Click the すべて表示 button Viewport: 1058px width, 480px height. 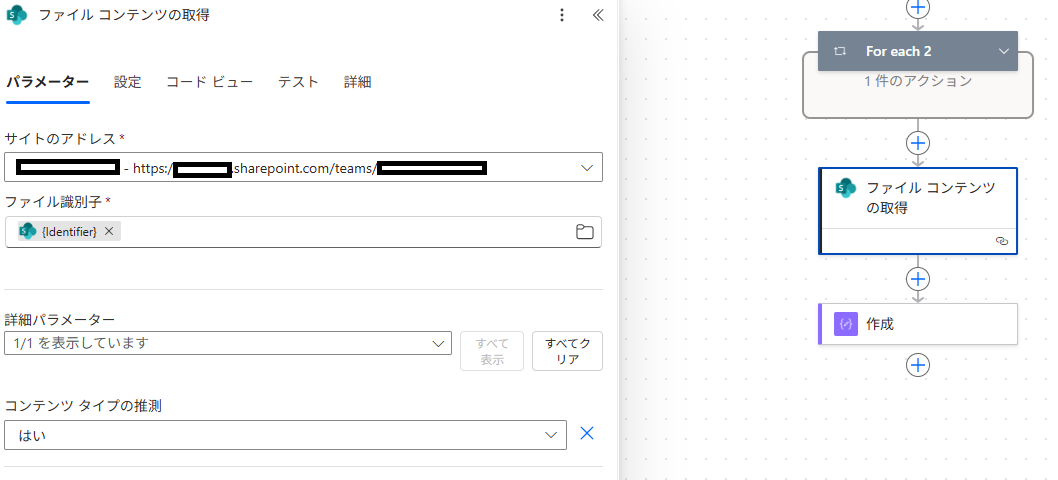point(492,351)
